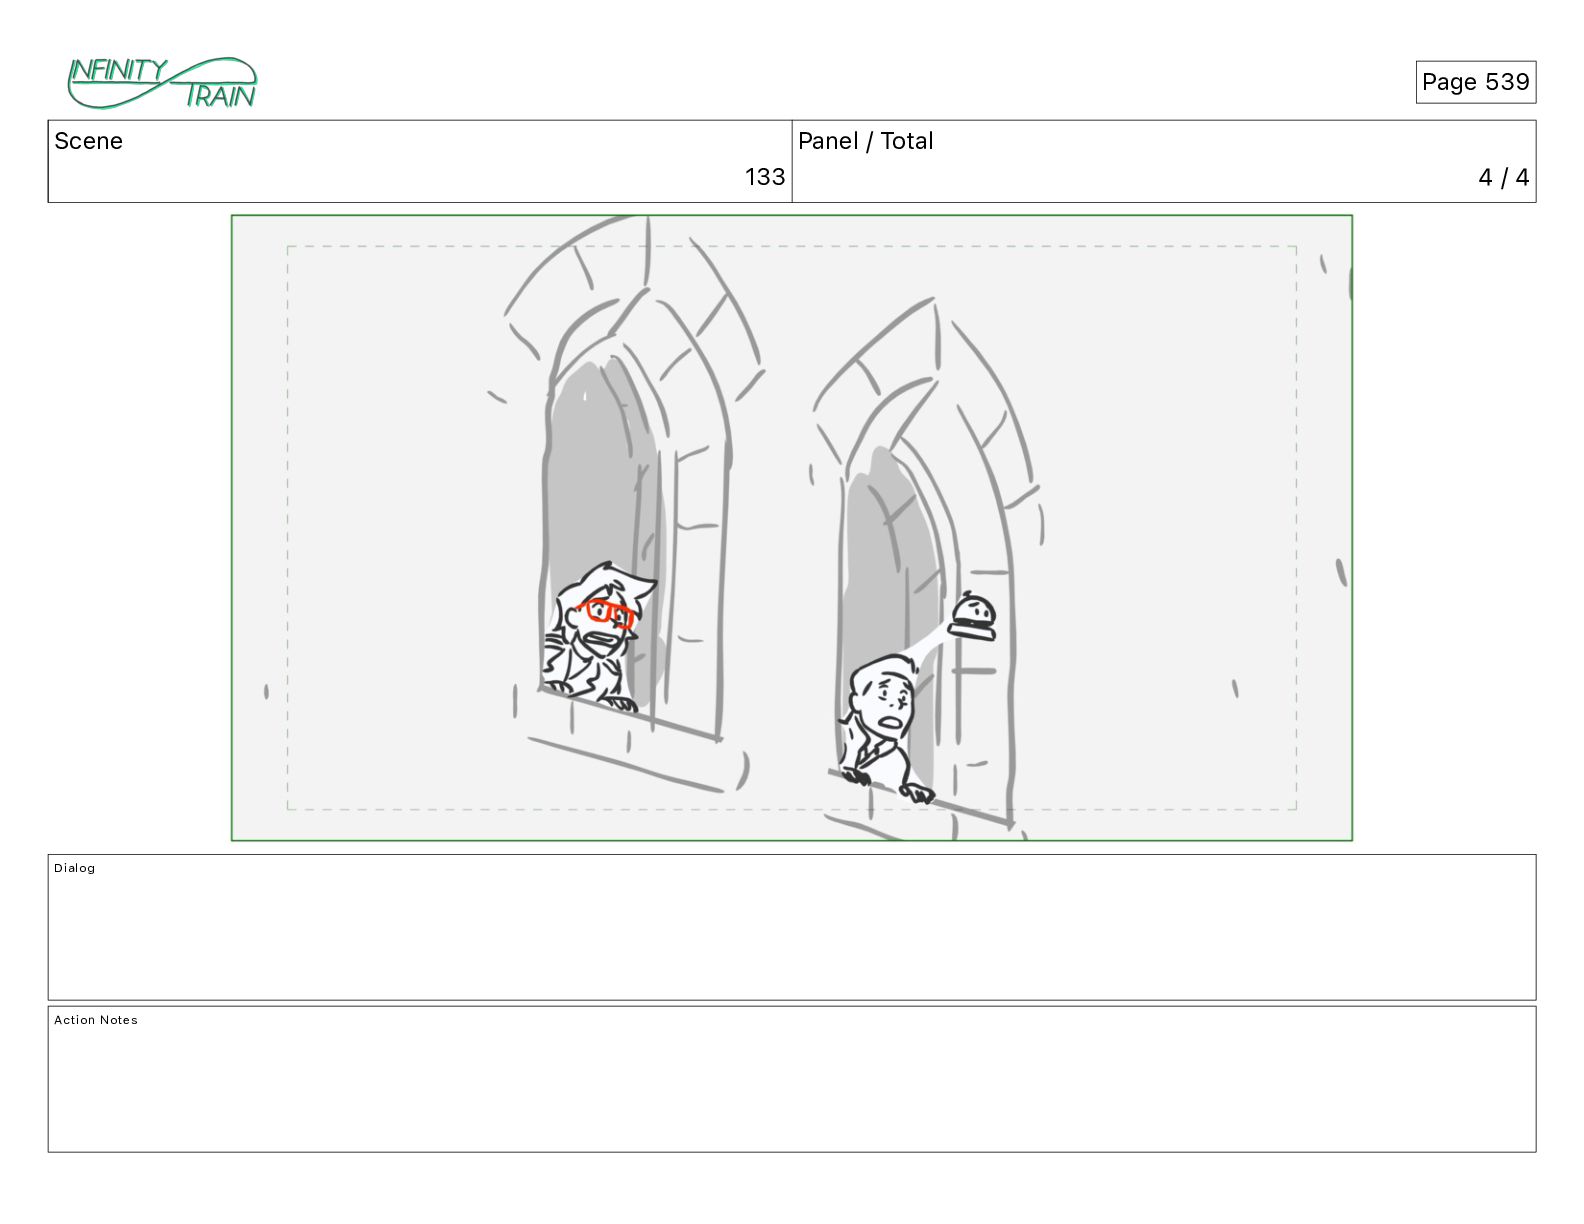This screenshot has width=1584, height=1224.
Task: Select the Page 539 label
Action: point(1475,82)
